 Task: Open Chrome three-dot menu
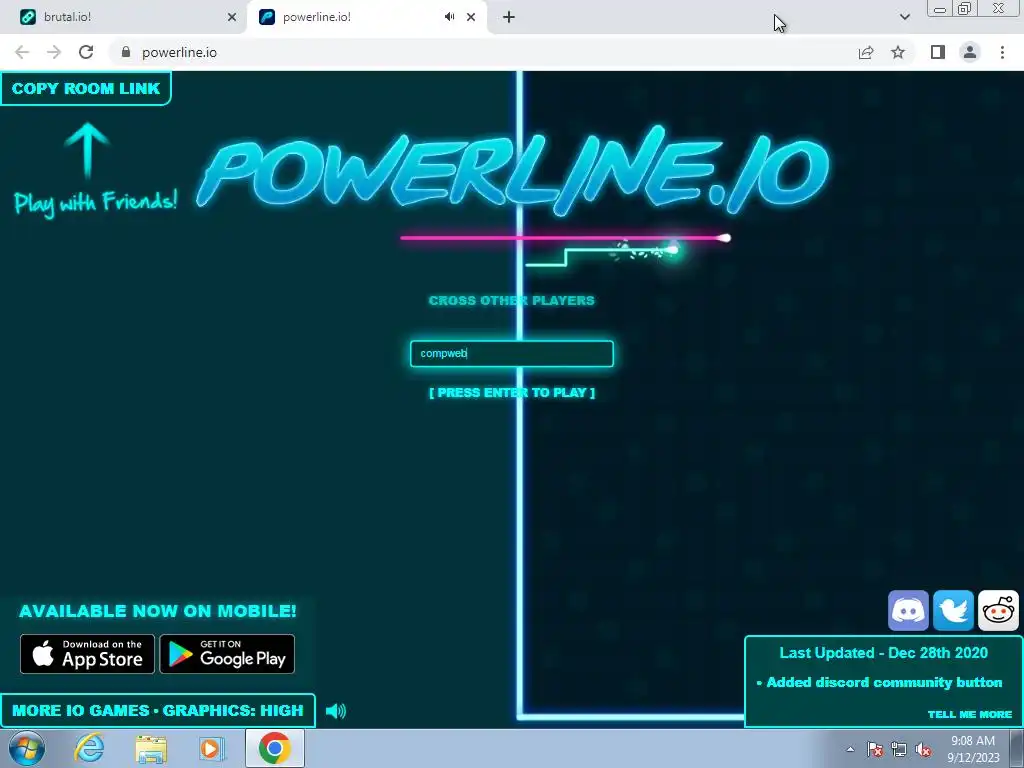click(1002, 52)
